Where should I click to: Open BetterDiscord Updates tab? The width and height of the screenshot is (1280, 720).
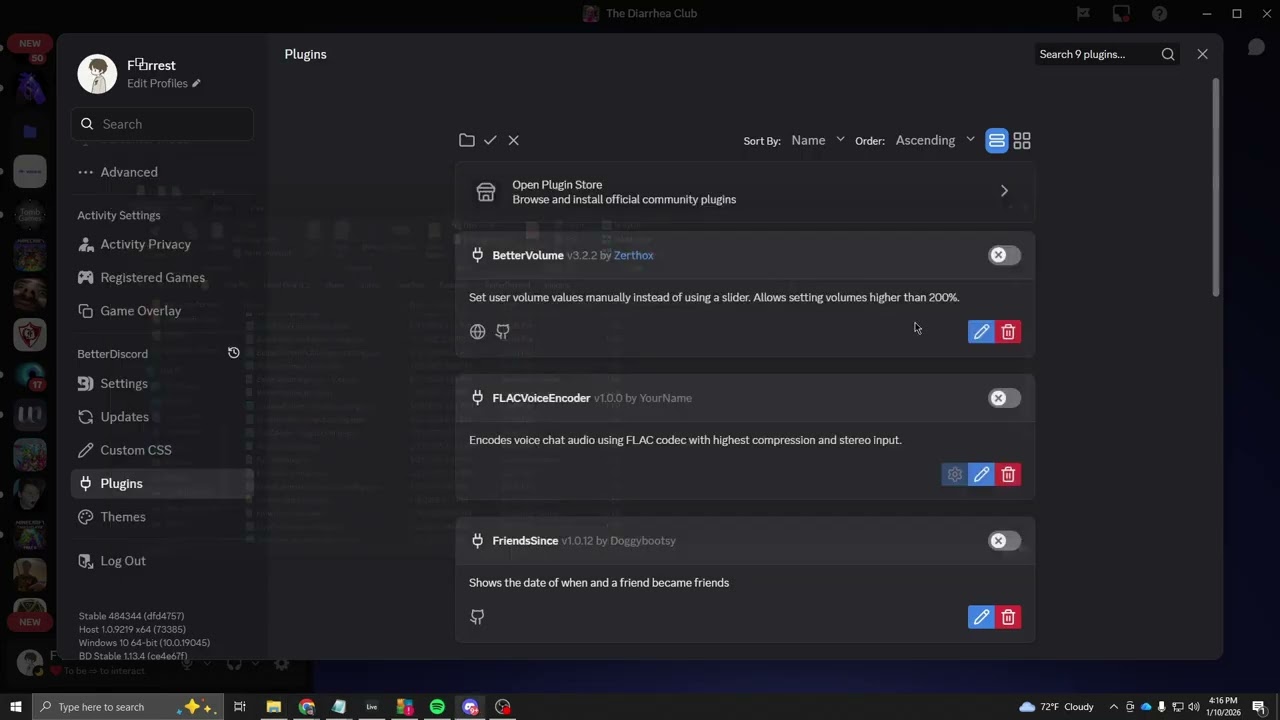162,417
